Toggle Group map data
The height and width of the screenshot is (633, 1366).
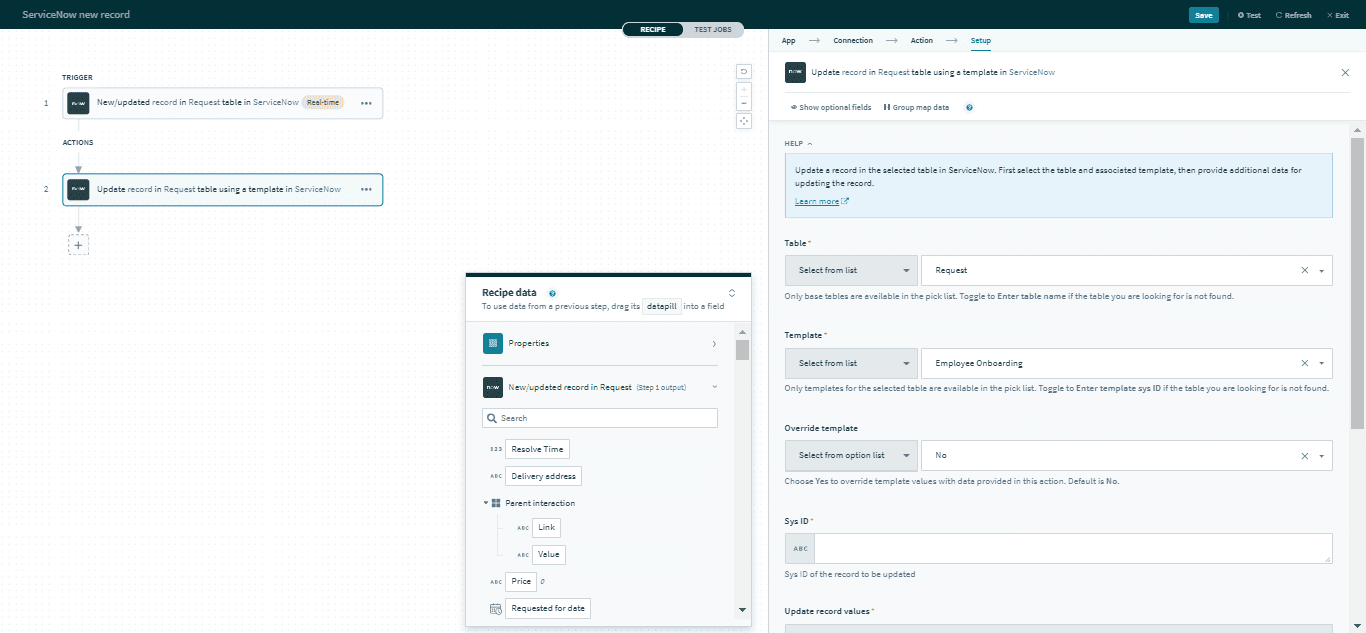[916, 108]
